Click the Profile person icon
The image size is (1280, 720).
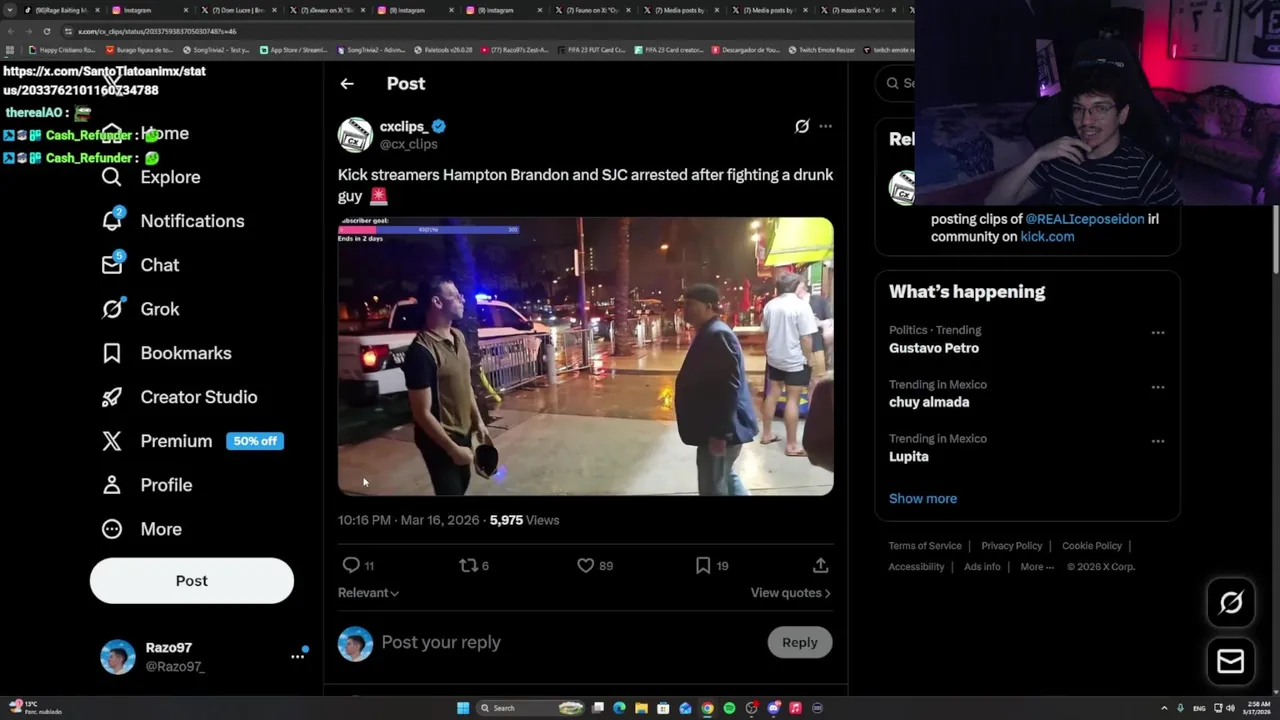click(x=112, y=485)
